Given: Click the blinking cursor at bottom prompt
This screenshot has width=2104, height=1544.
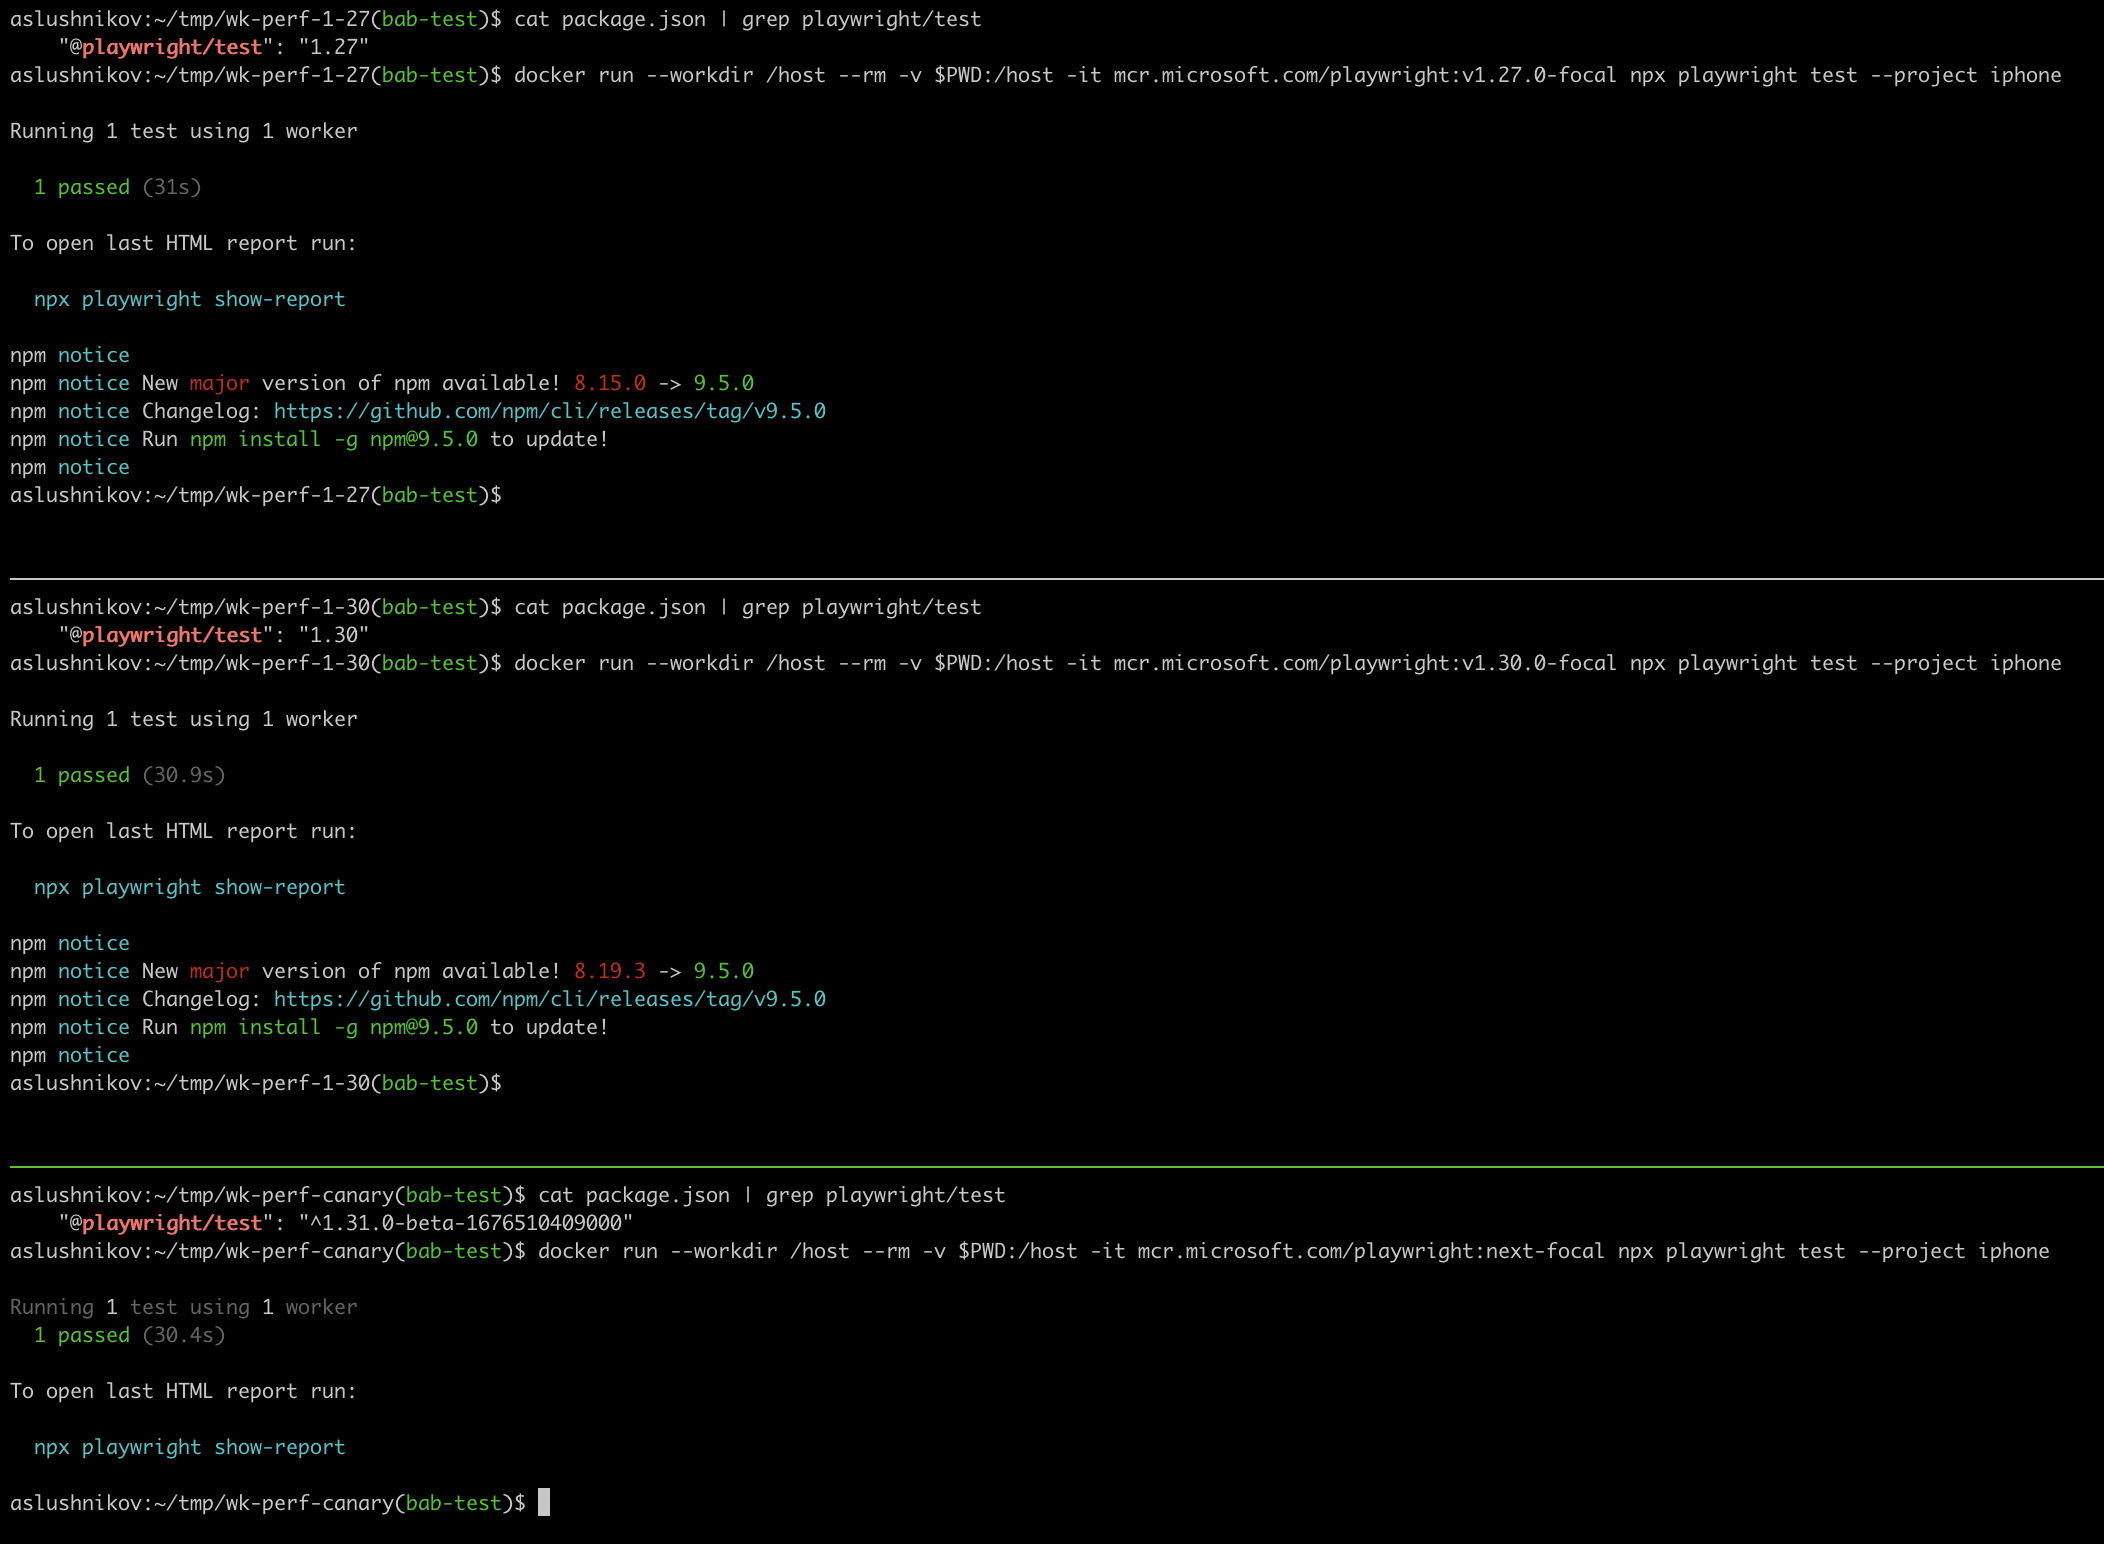Looking at the screenshot, I should [x=543, y=1502].
